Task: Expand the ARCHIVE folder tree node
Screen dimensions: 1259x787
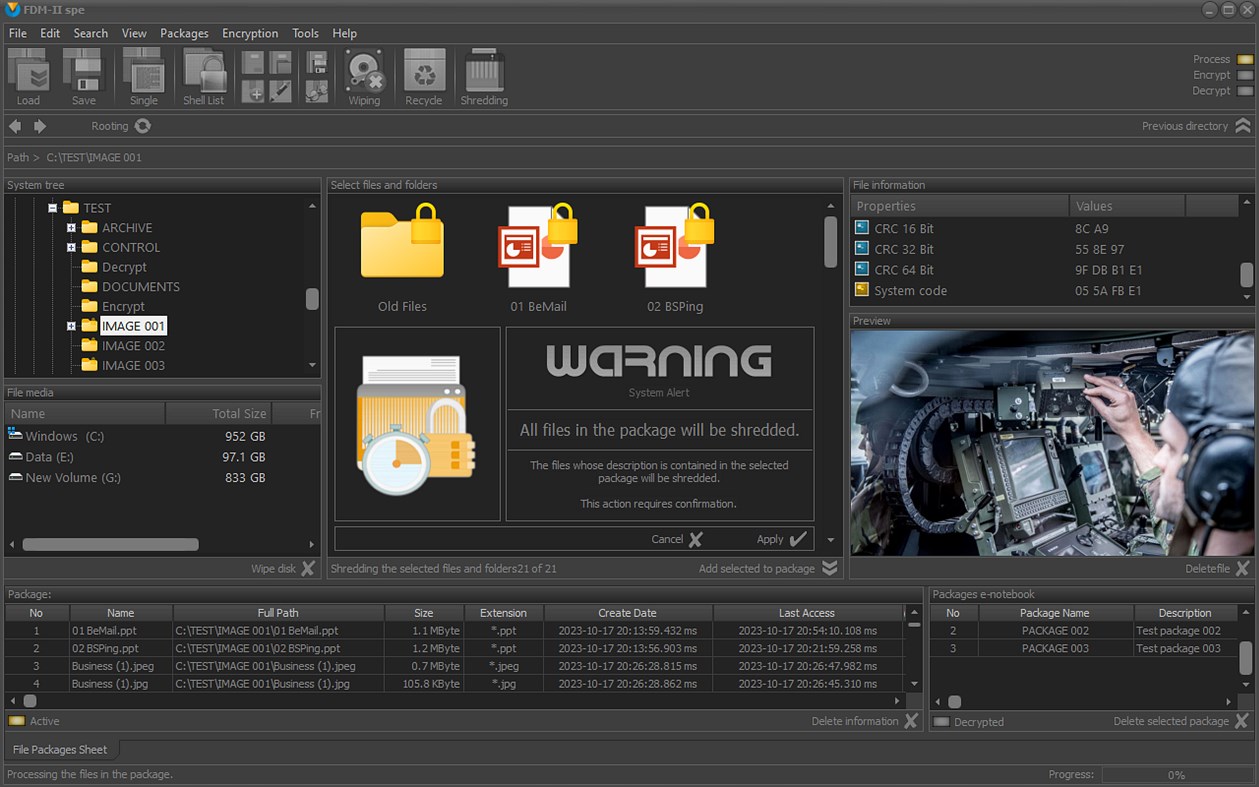Action: click(71, 228)
